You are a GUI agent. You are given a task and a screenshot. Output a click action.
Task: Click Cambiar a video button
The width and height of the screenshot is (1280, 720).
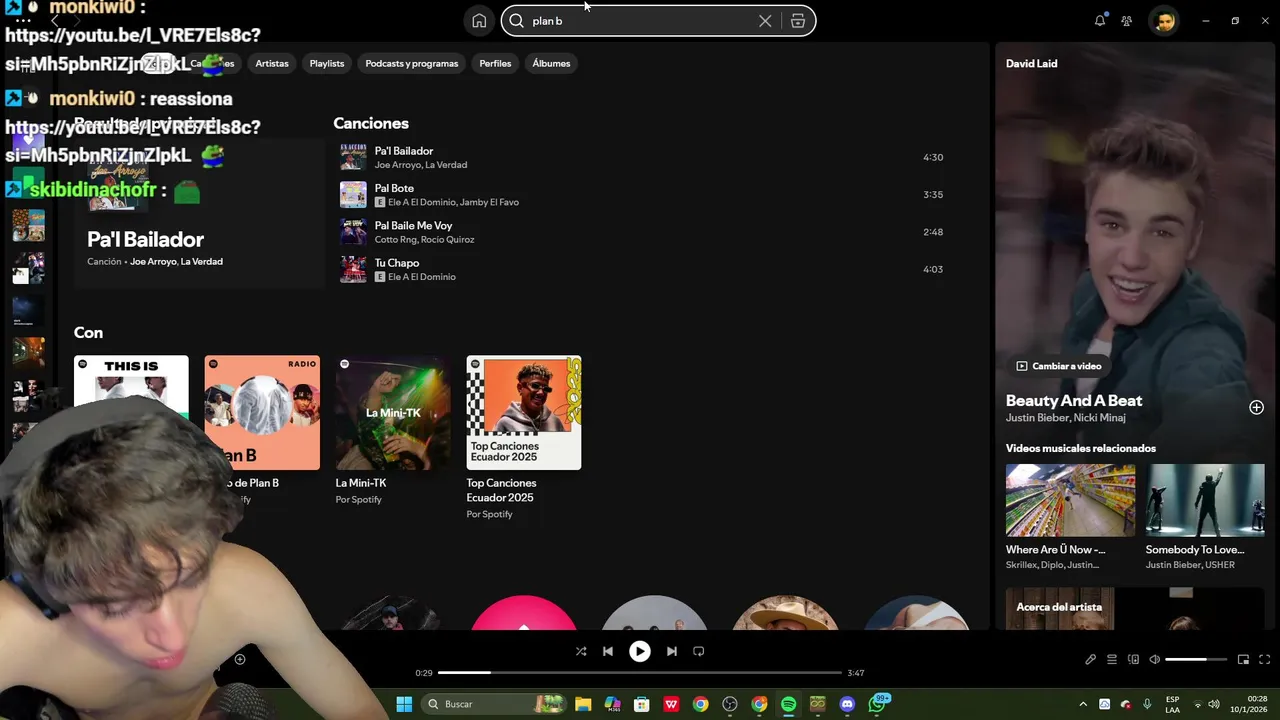point(1059,366)
